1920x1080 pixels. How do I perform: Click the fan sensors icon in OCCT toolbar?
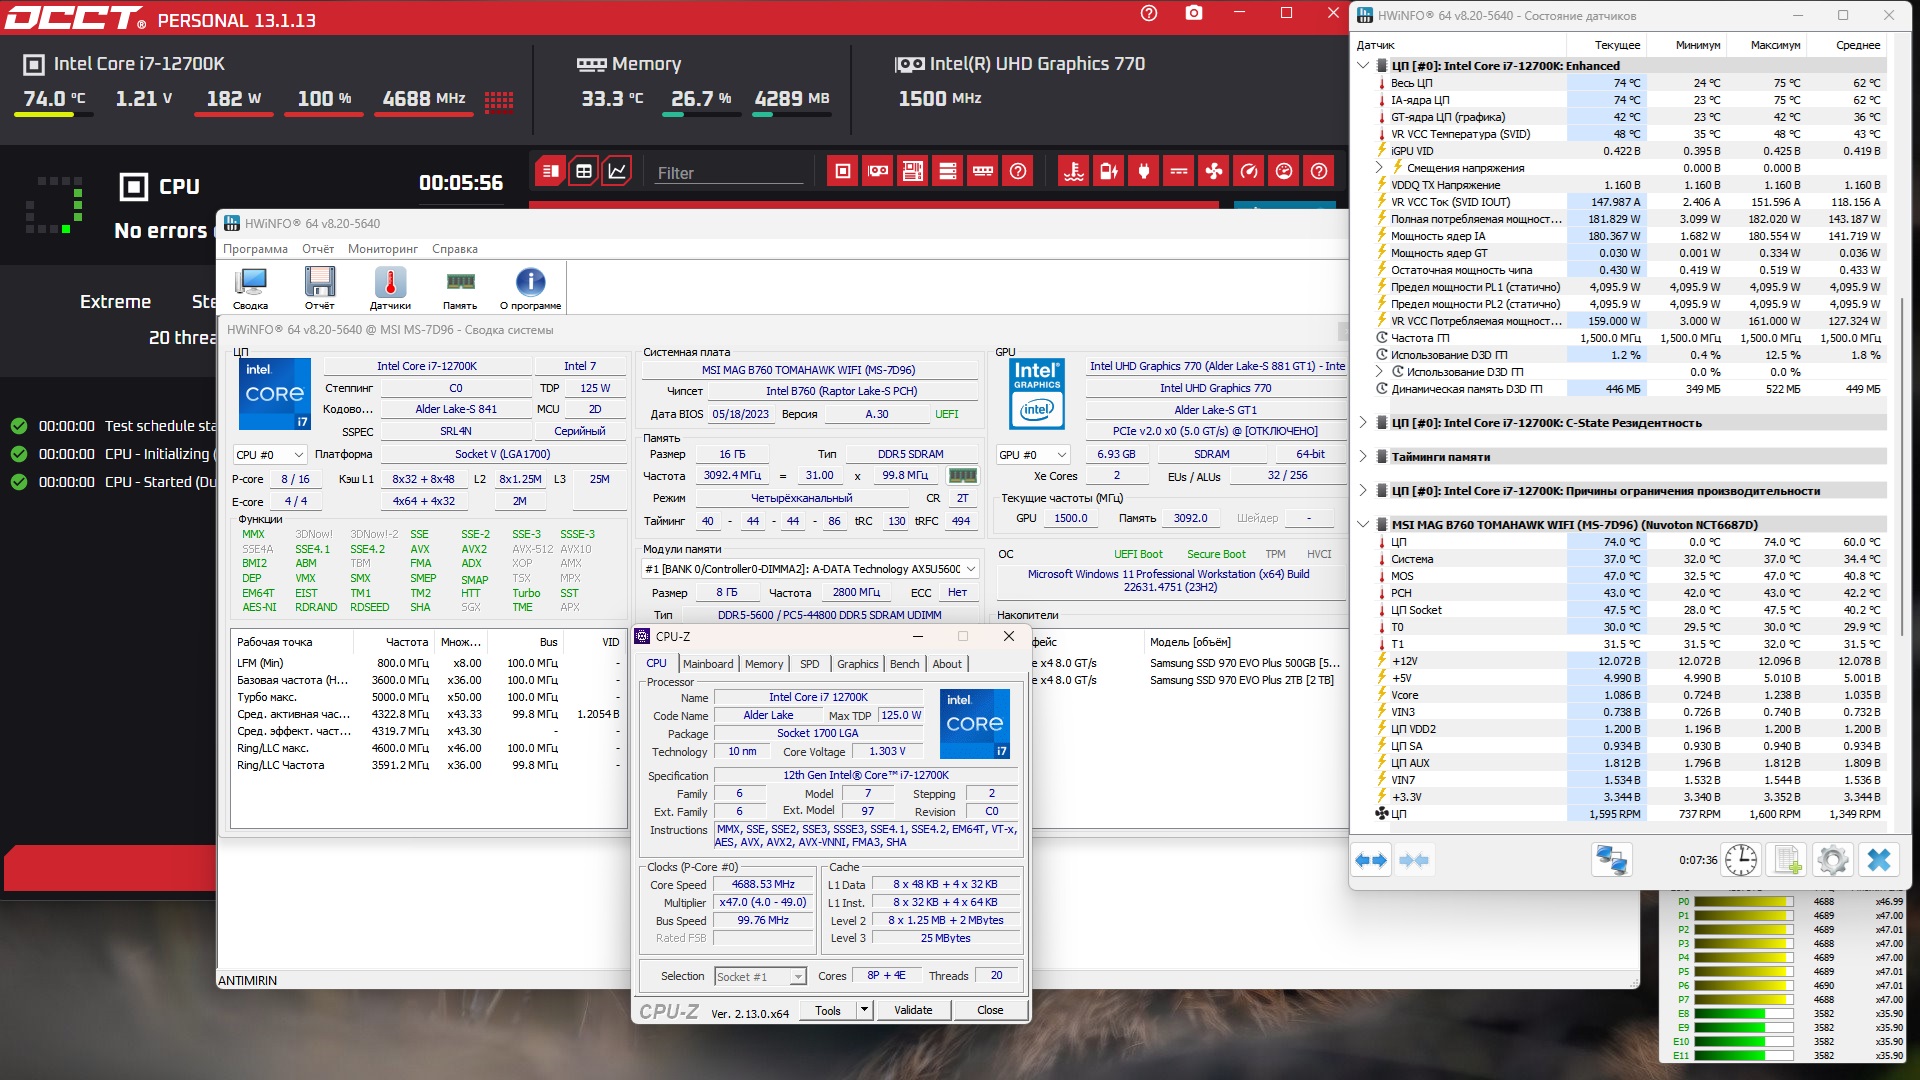(1214, 172)
